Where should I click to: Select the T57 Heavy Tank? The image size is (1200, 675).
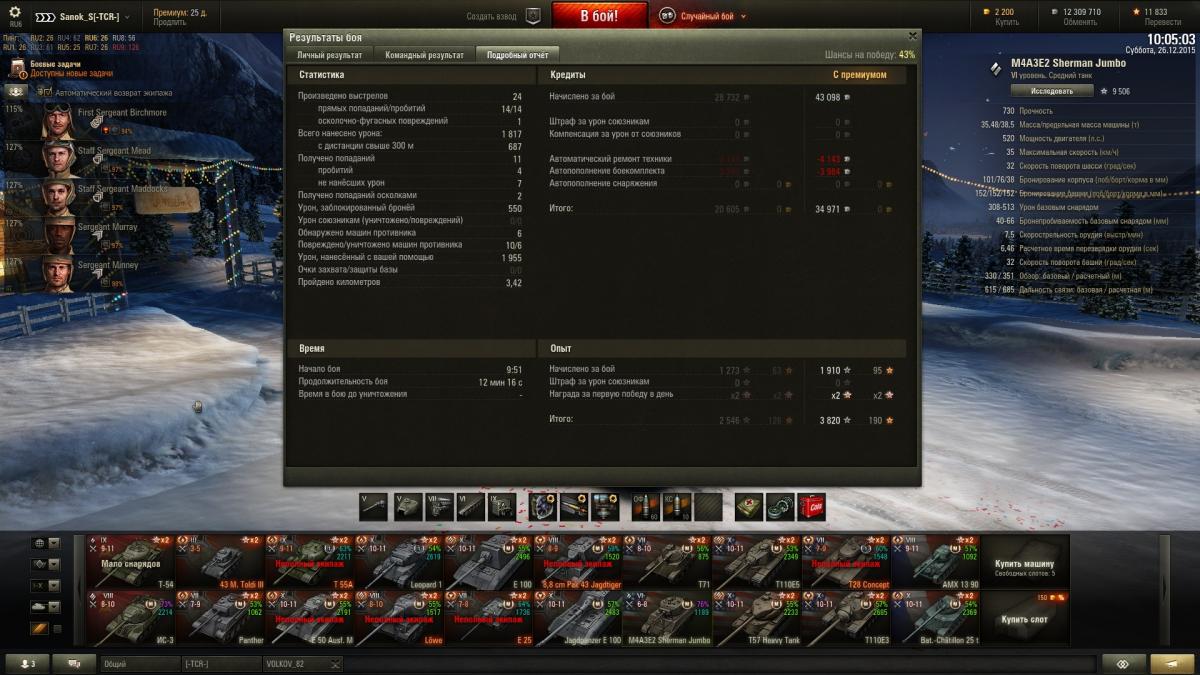coord(757,618)
